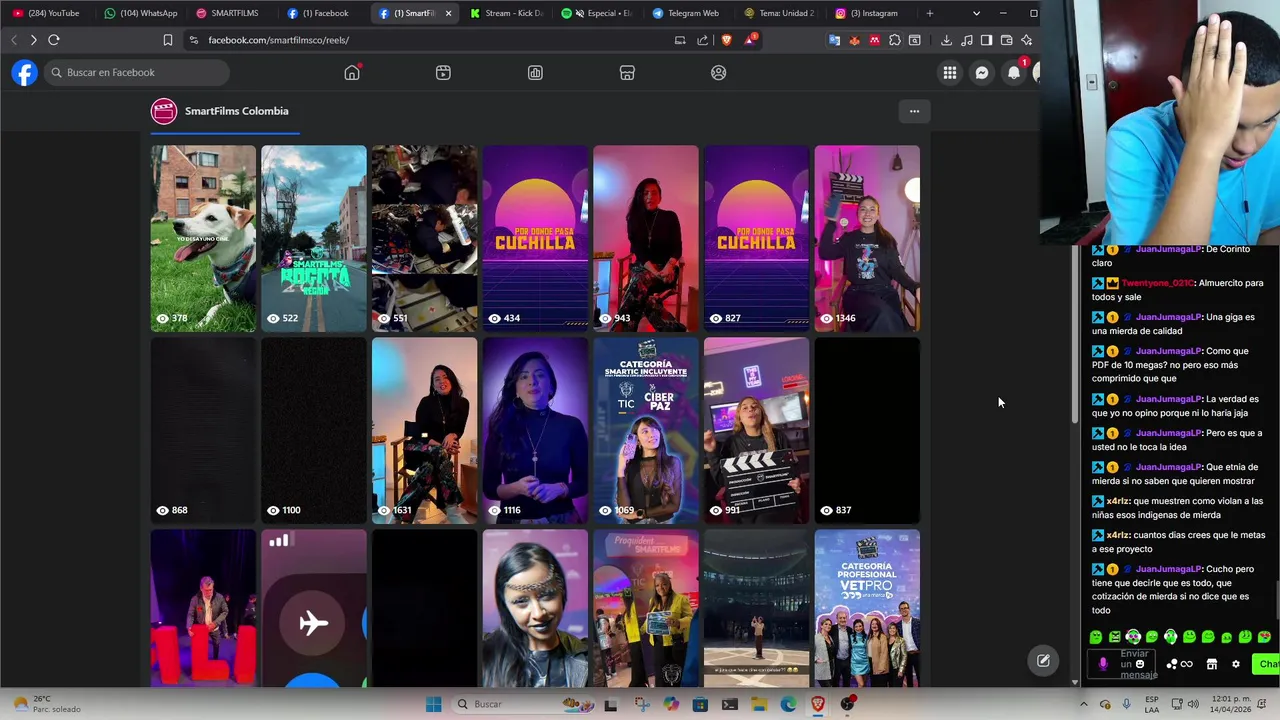Open the media control music-note icon
Screen dimensions: 1280x720
click(x=966, y=40)
